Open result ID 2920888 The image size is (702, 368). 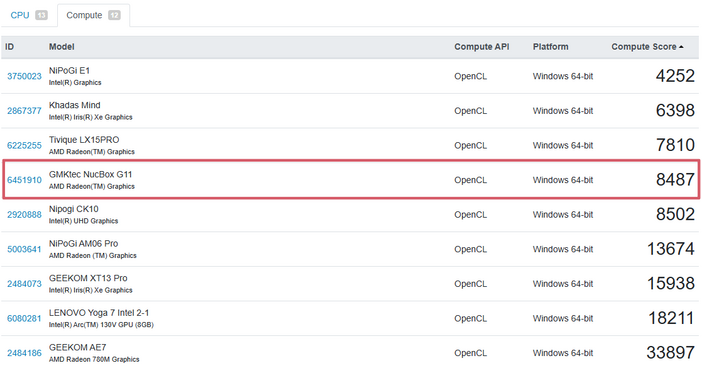[x=24, y=214]
